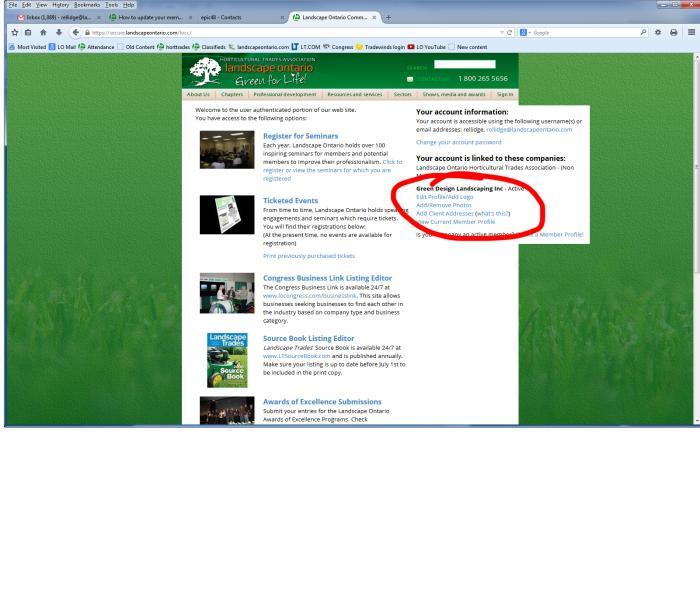Open the Add/Remove Photos link
700x612 pixels.
[443, 205]
